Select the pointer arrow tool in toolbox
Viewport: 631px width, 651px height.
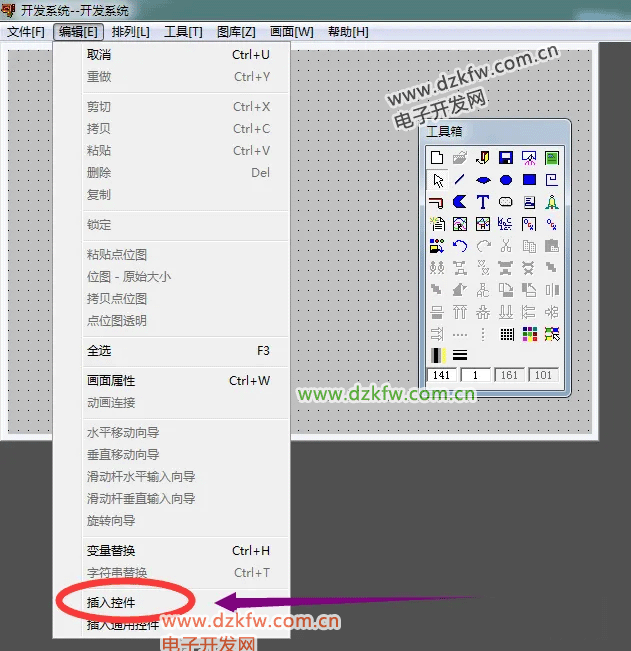437,180
